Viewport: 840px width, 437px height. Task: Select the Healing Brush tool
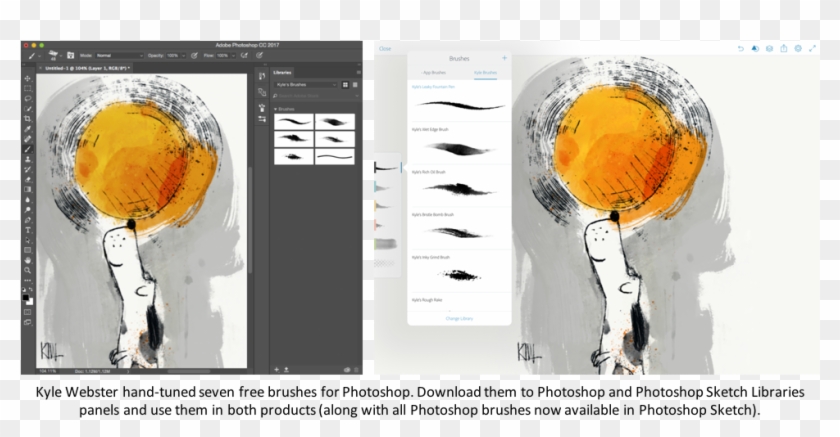pyautogui.click(x=27, y=139)
